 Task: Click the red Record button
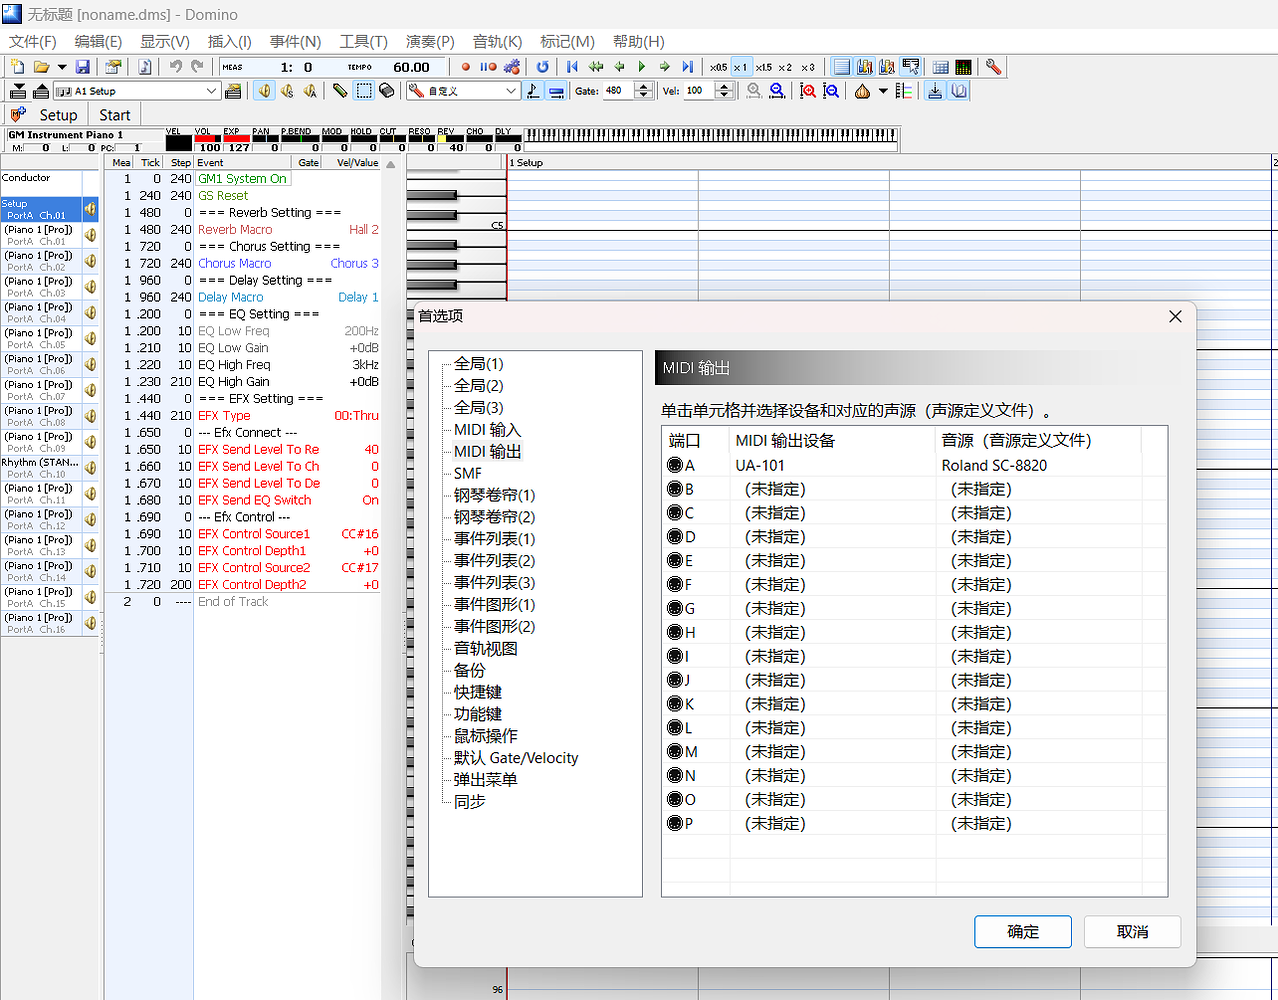point(465,67)
